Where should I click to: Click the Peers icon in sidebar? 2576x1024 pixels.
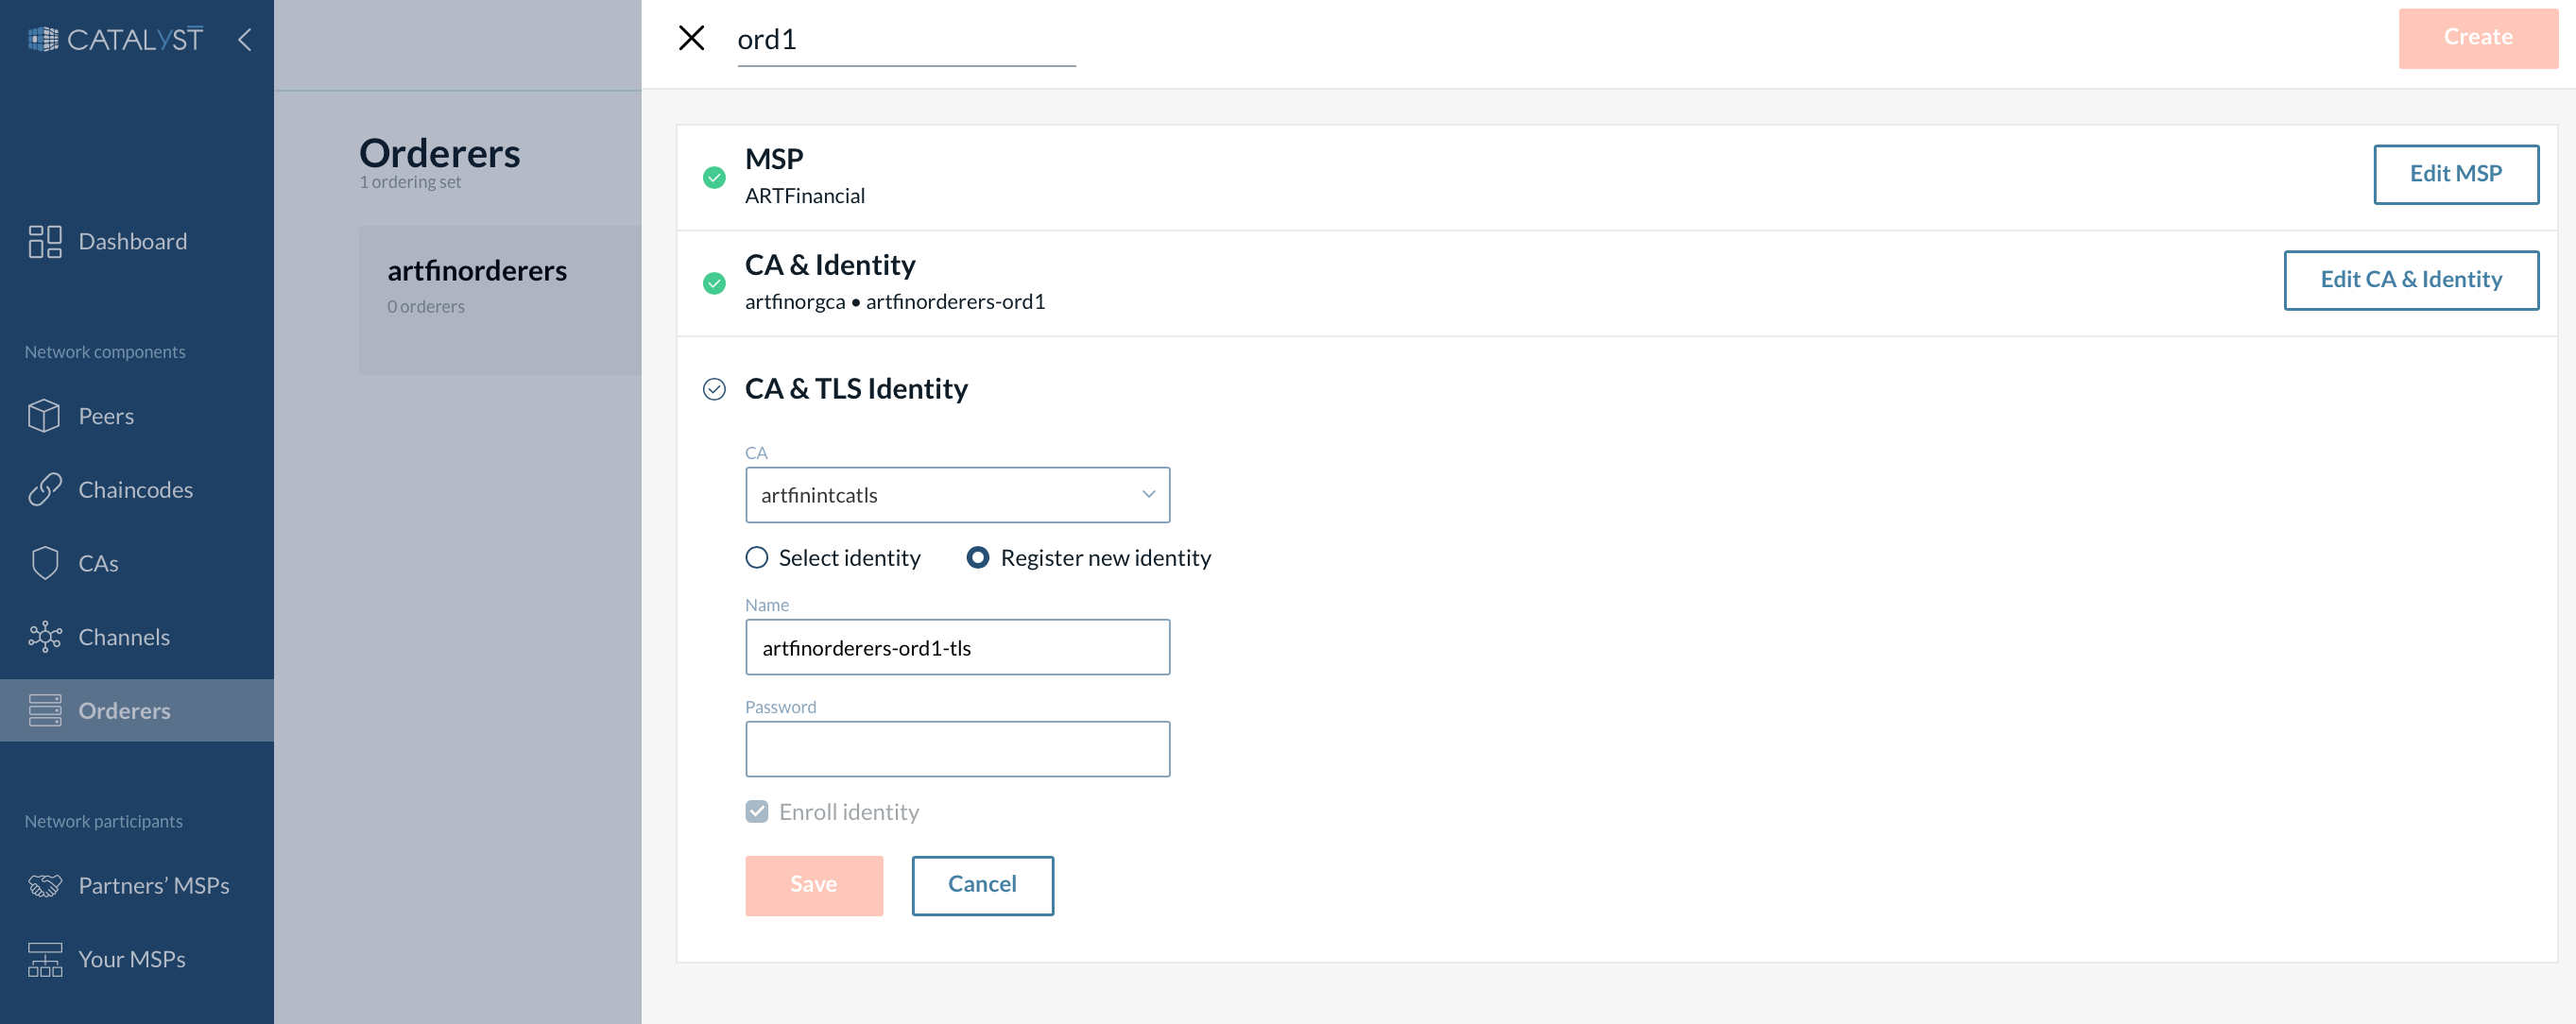pos(43,416)
